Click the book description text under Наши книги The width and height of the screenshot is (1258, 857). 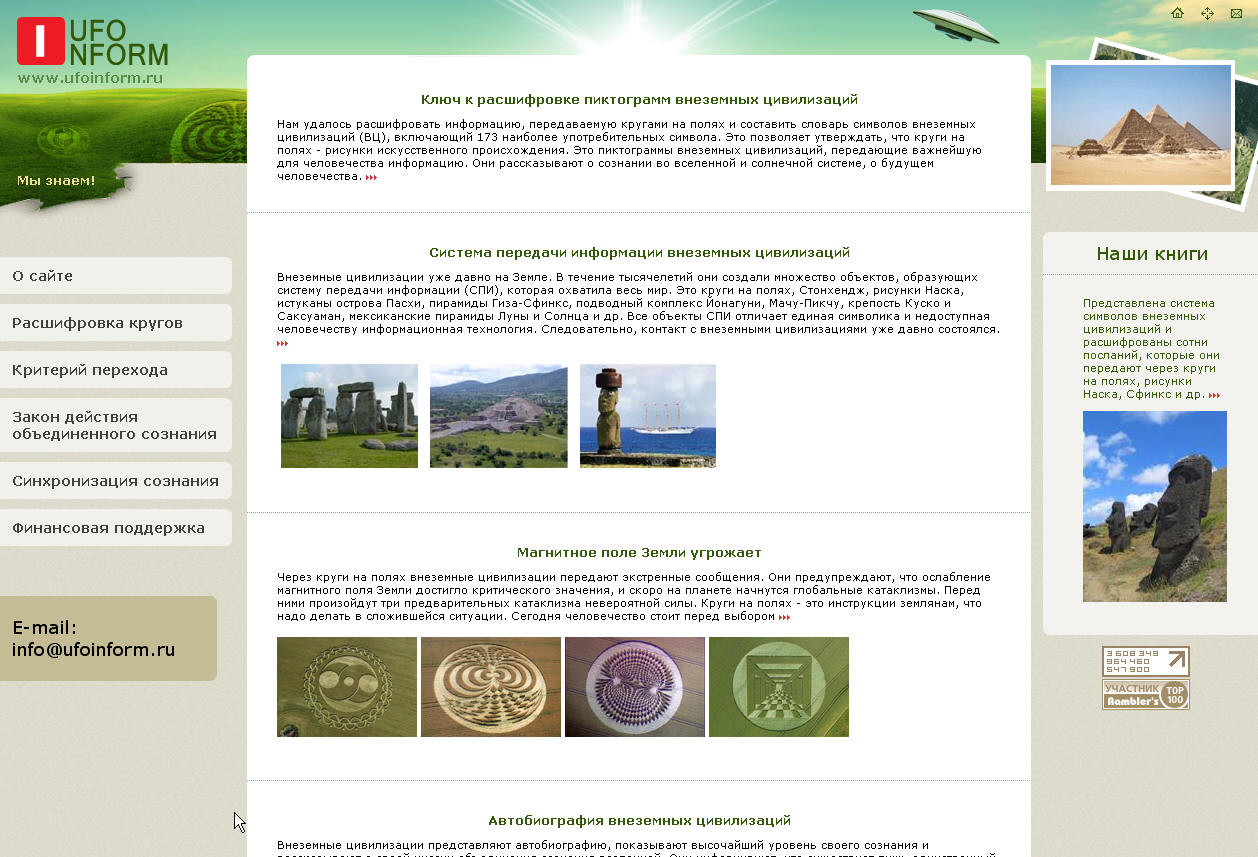(1150, 348)
